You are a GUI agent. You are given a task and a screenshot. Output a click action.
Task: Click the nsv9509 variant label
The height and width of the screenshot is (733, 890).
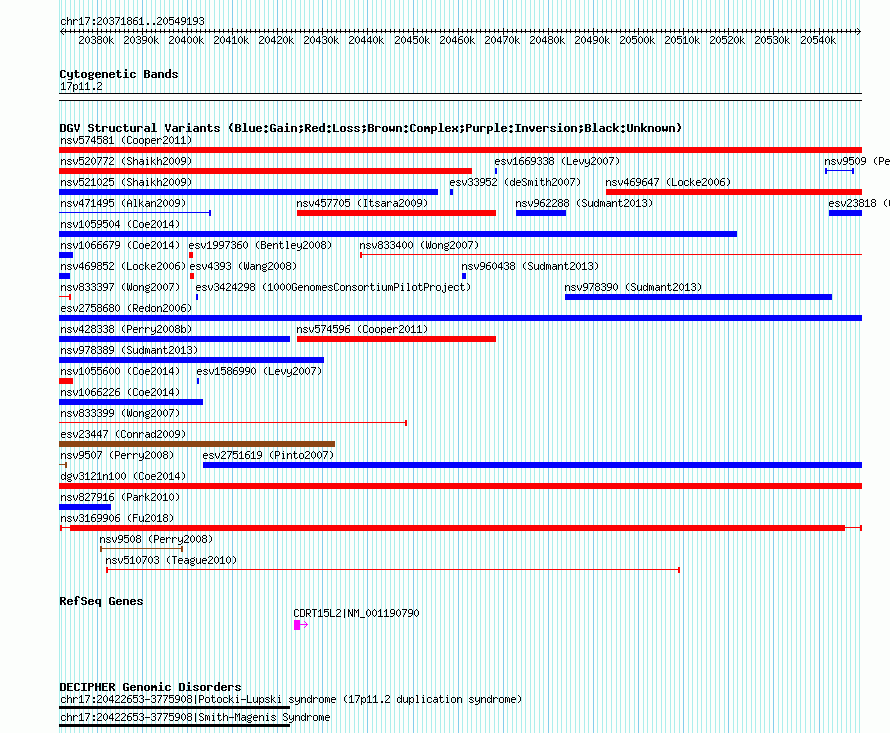[857, 161]
